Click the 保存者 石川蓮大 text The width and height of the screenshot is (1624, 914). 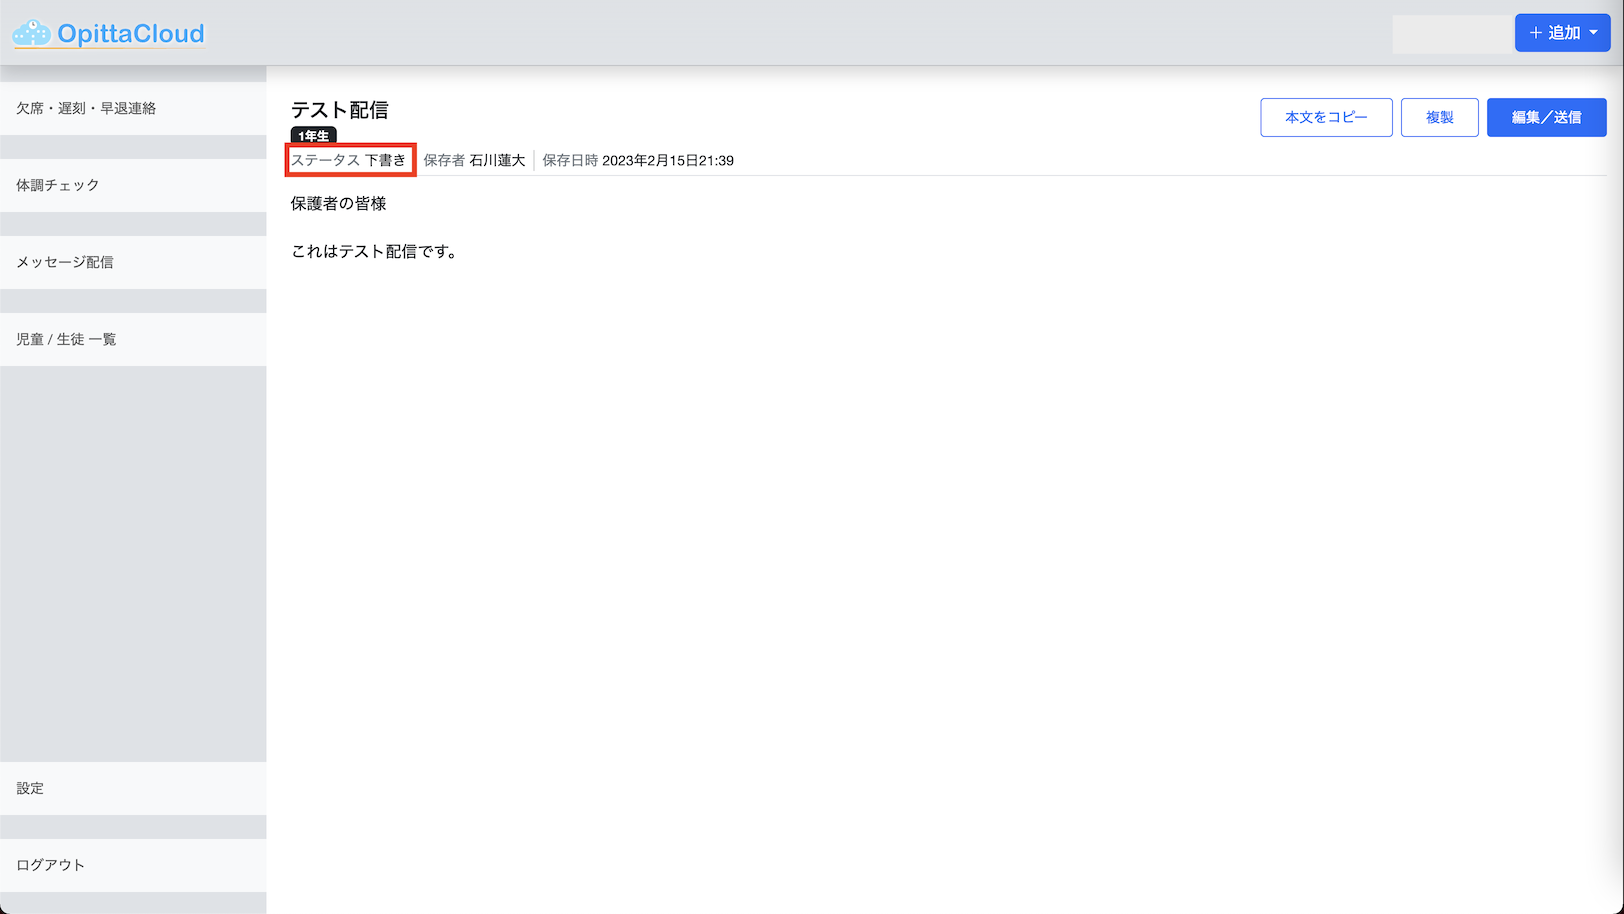tap(474, 160)
